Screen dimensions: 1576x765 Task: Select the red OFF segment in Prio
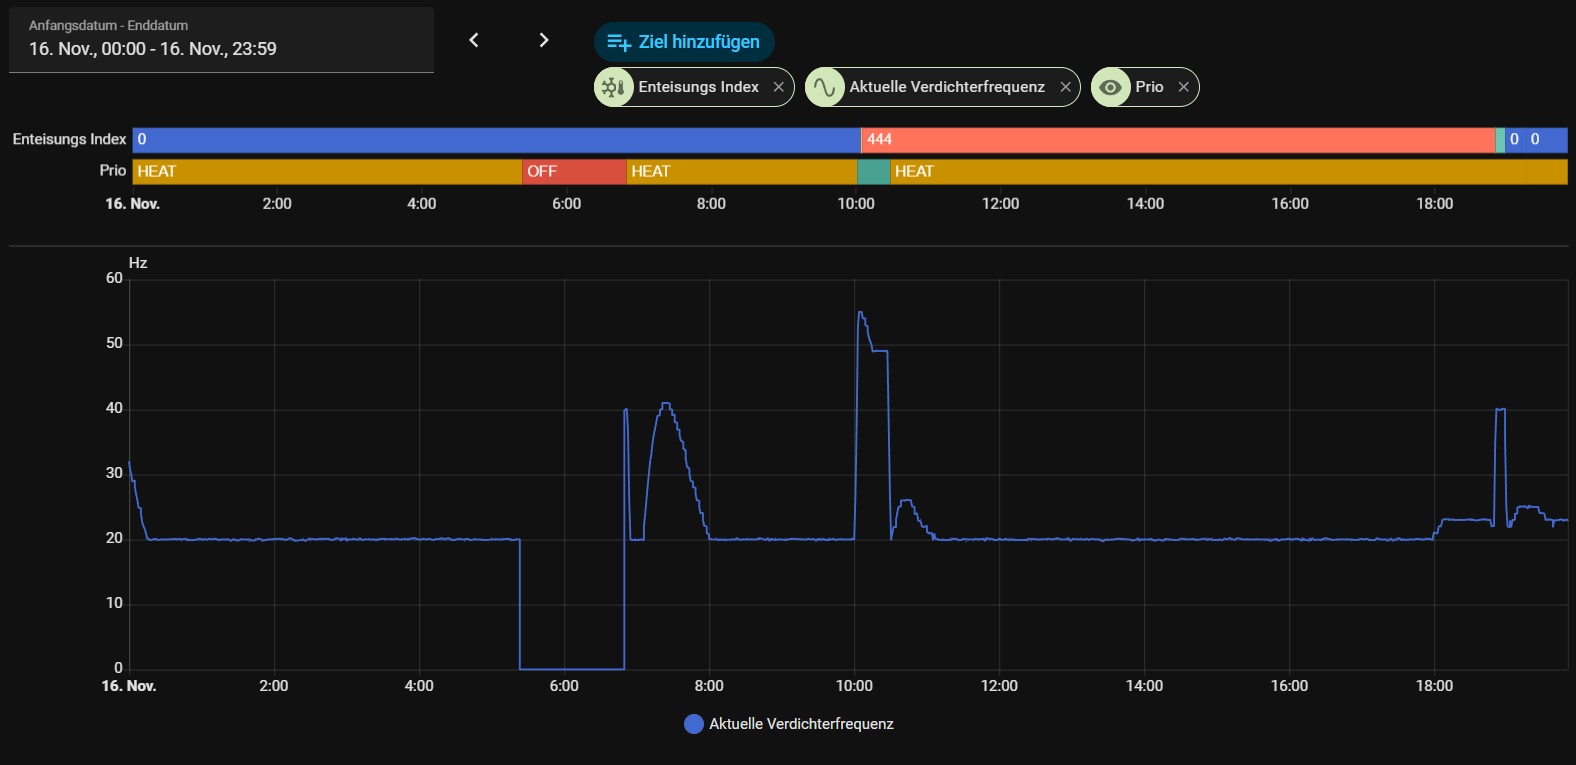(574, 172)
